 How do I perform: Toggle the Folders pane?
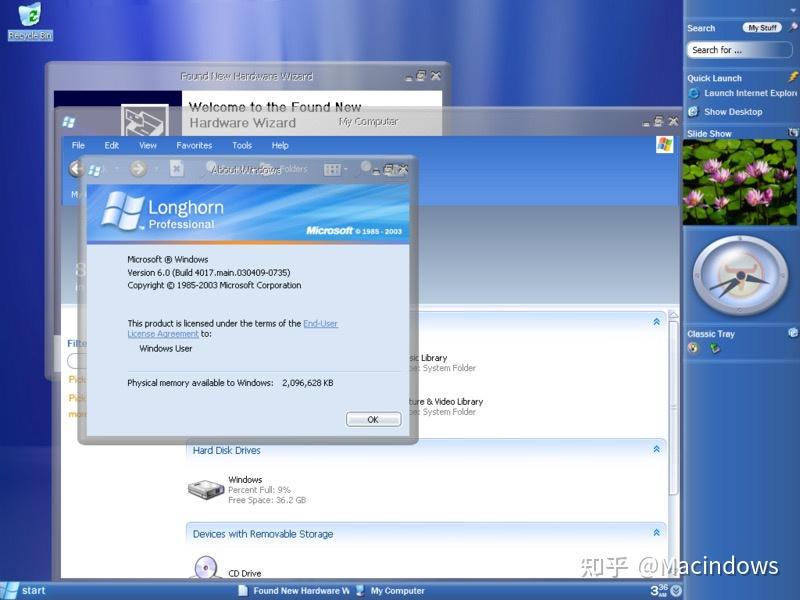[293, 170]
